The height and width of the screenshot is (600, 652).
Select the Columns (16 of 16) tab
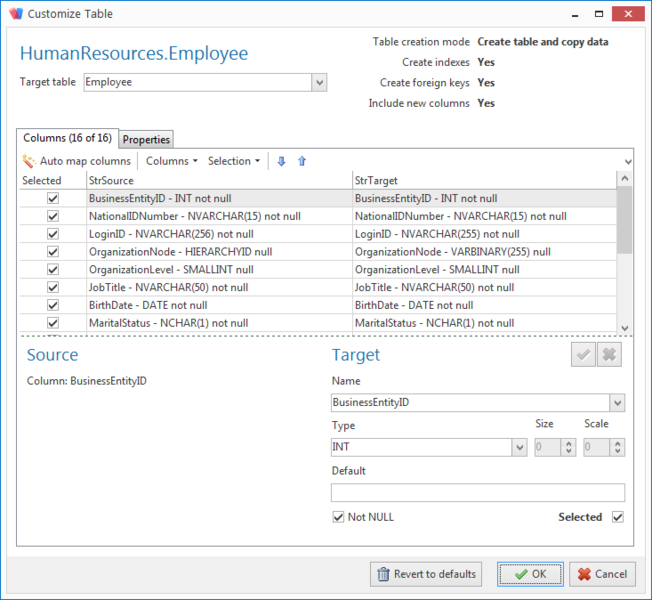[x=67, y=138]
